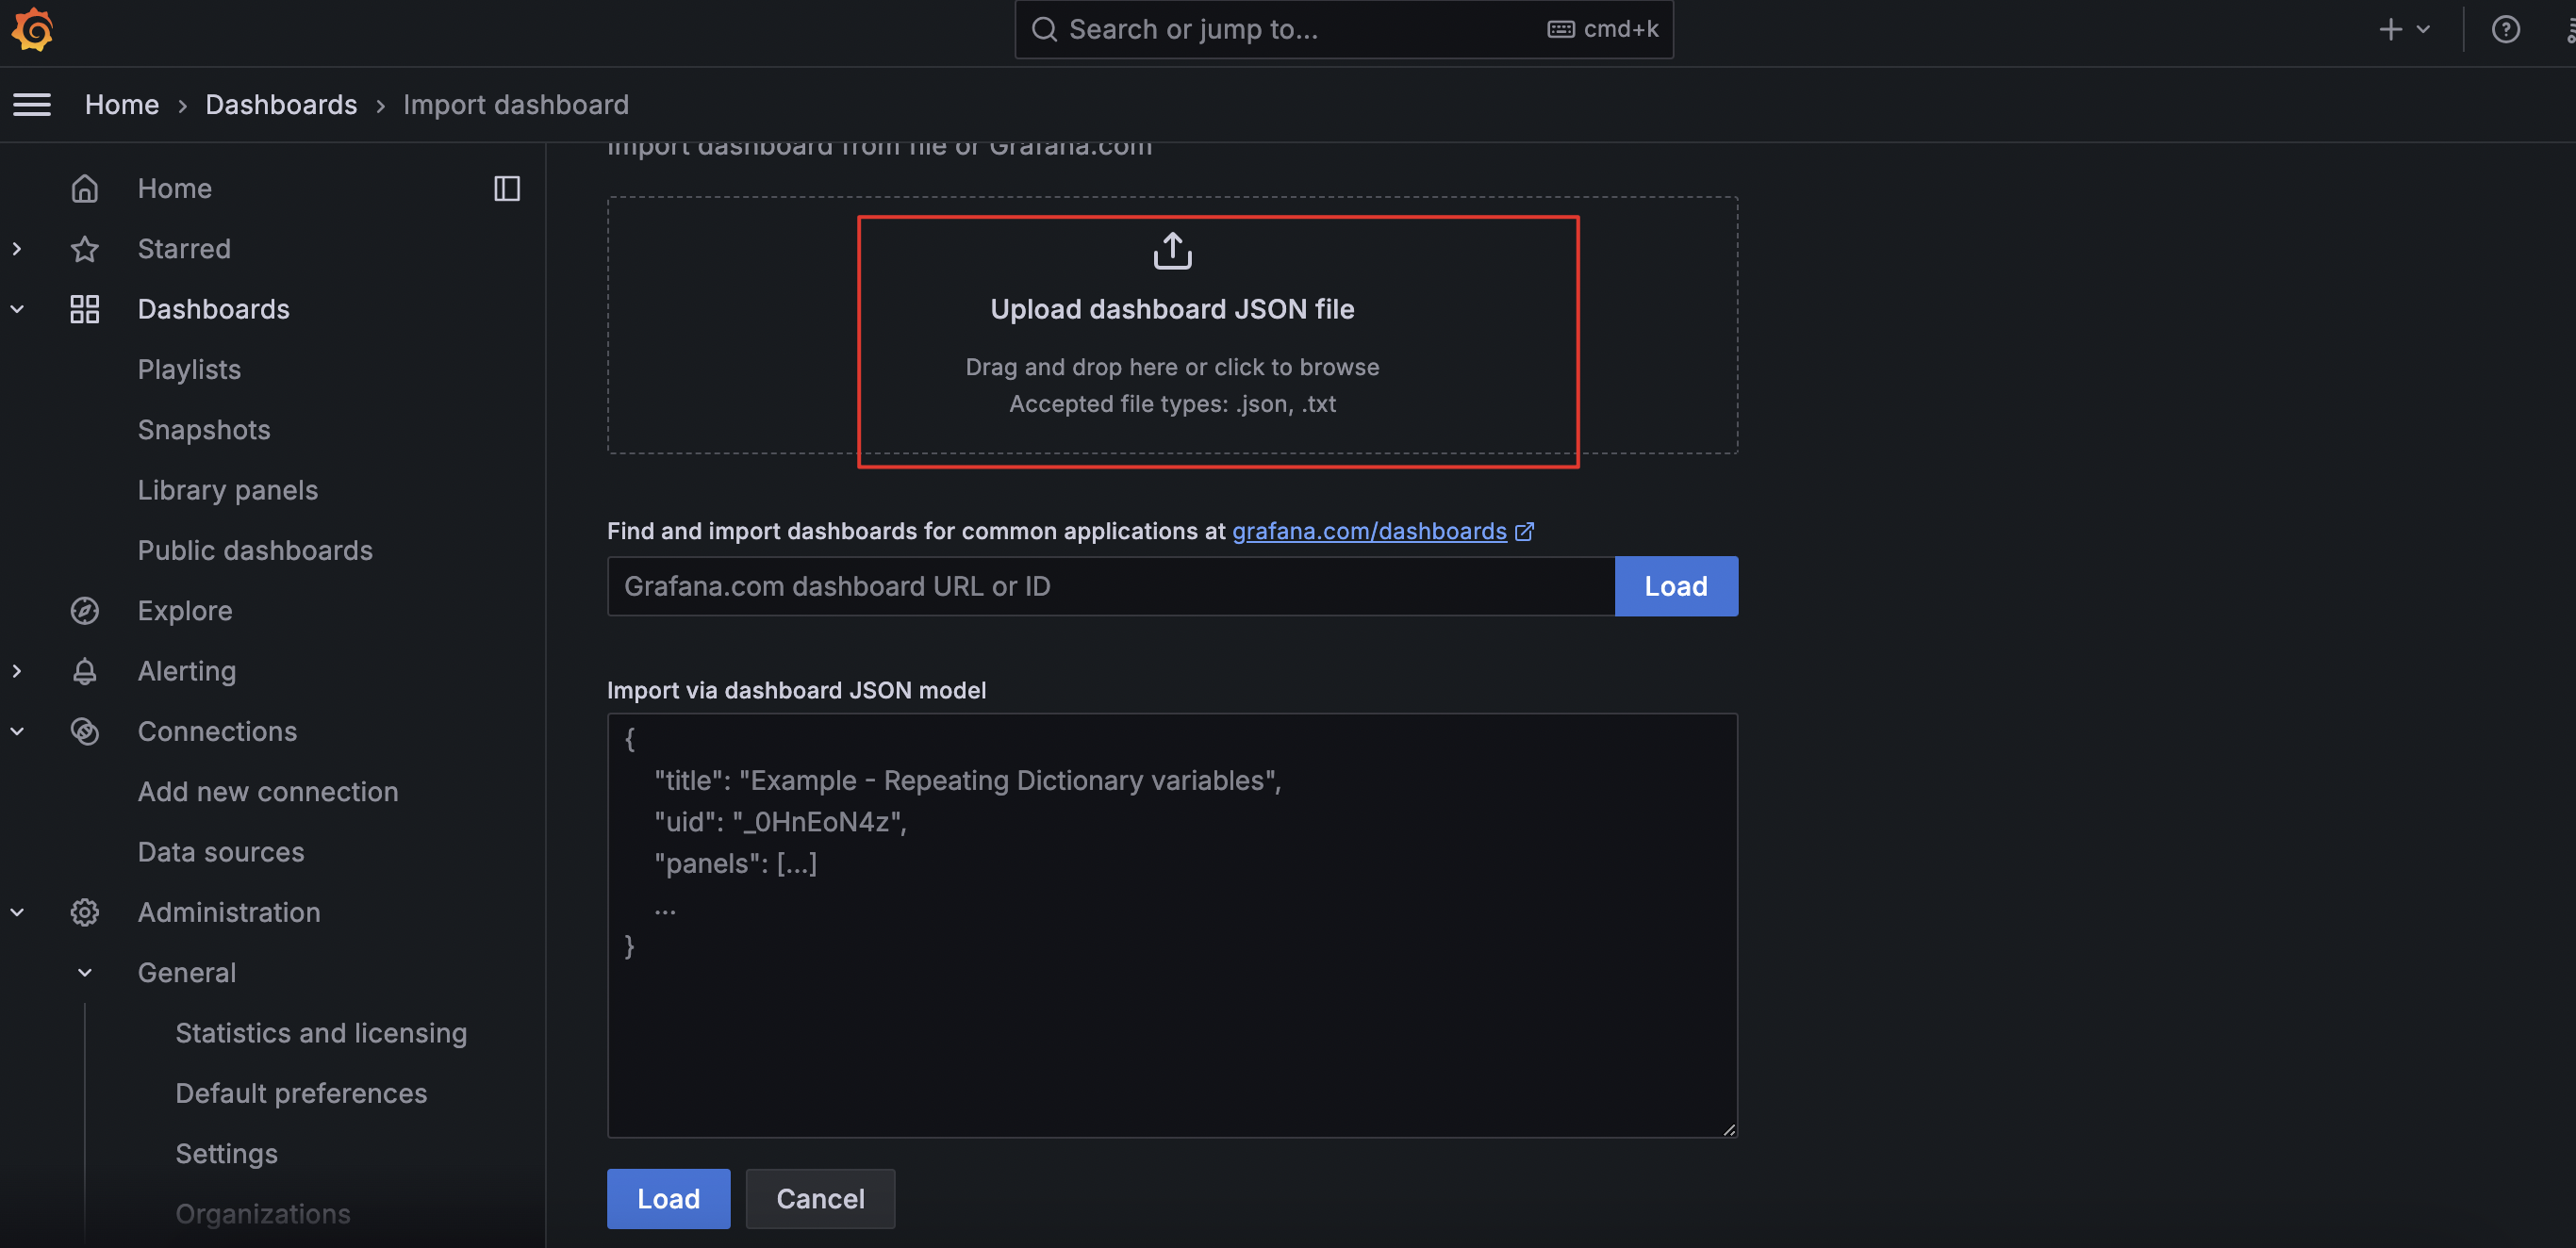The width and height of the screenshot is (2576, 1248).
Task: Toggle the hamburger navigation menu
Action: tap(32, 104)
